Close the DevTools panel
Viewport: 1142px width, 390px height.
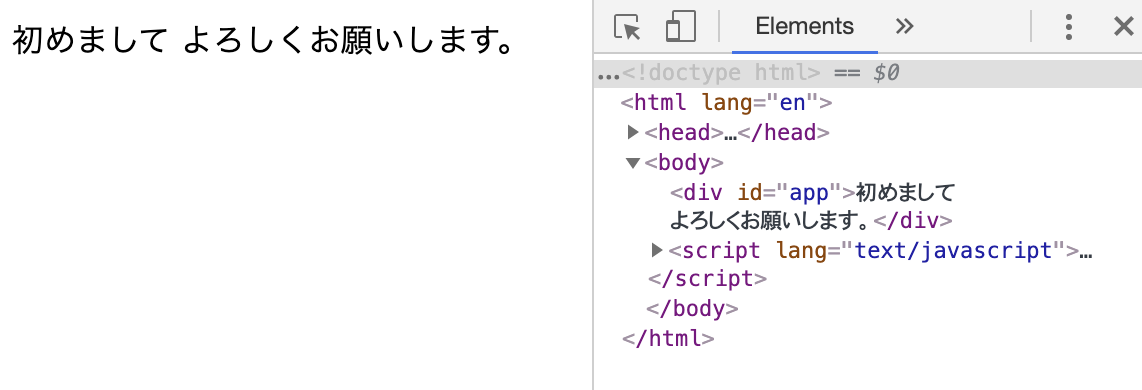(1124, 27)
